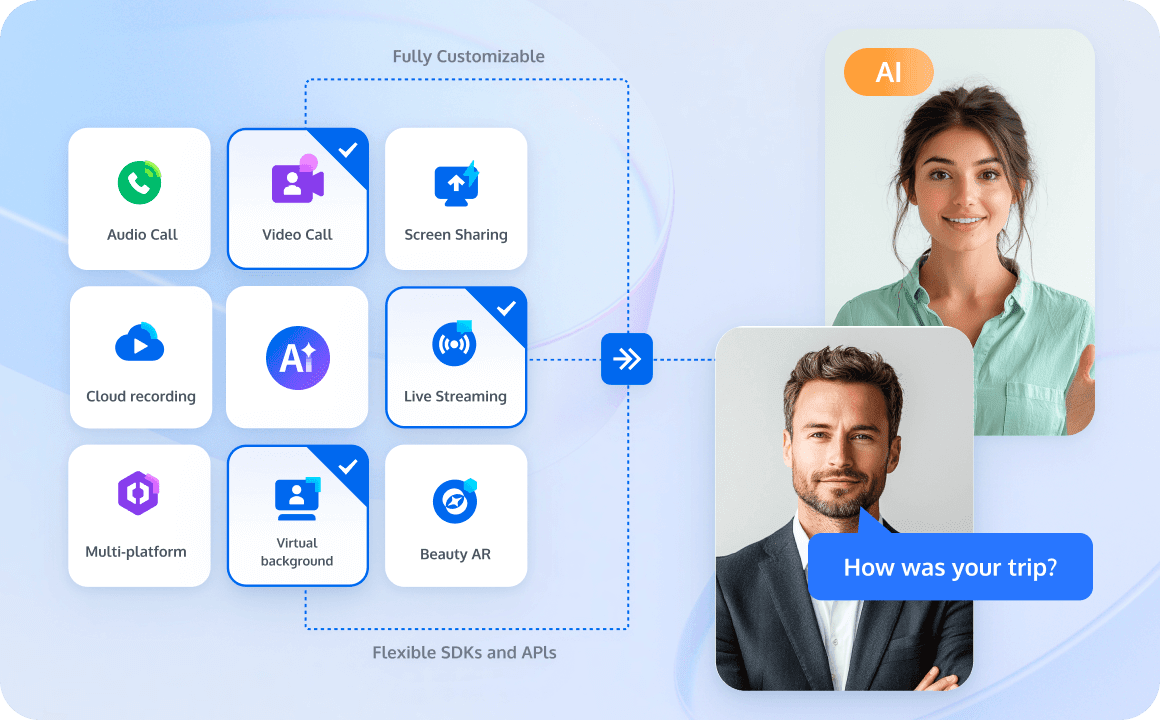Image resolution: width=1160 pixels, height=720 pixels.
Task: Click the "Multi-platform" label text
Action: click(136, 551)
